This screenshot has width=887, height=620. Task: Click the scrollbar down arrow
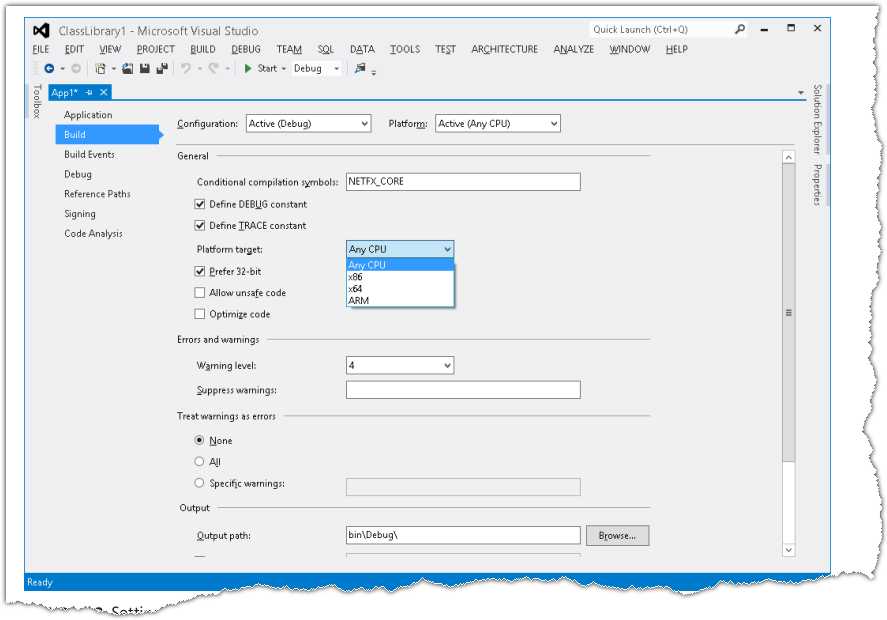tap(789, 550)
